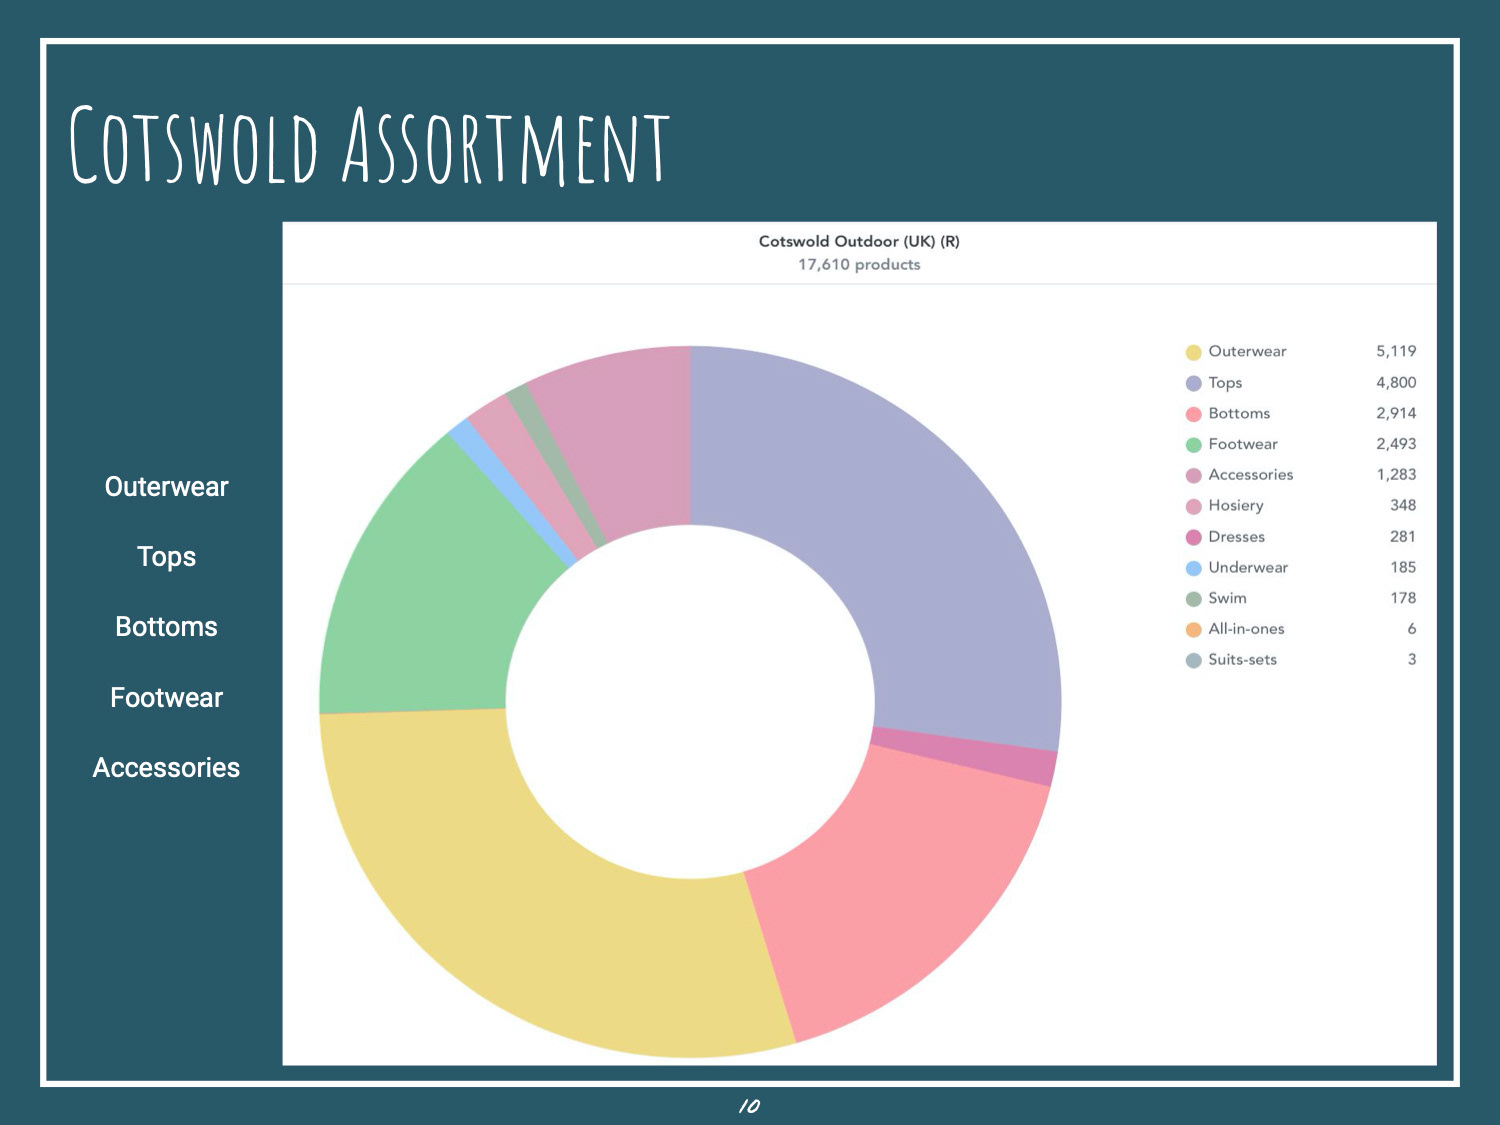Click the 2,493 Footwear count
This screenshot has height=1125, width=1500.
click(x=1396, y=444)
